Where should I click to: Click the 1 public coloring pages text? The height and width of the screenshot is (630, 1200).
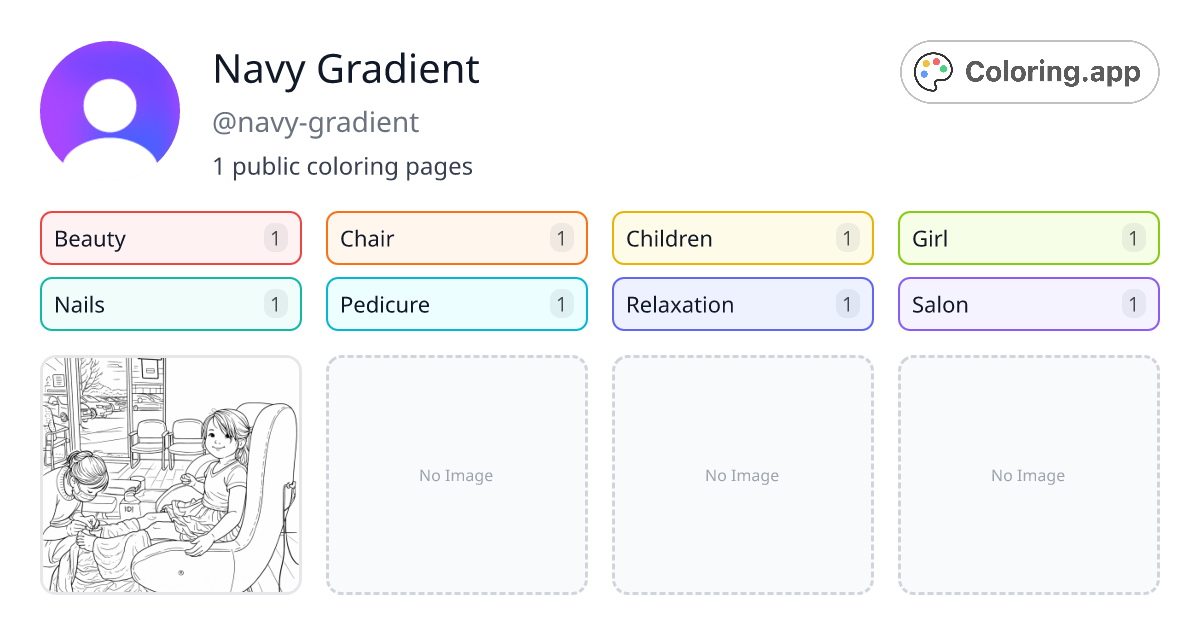click(343, 166)
